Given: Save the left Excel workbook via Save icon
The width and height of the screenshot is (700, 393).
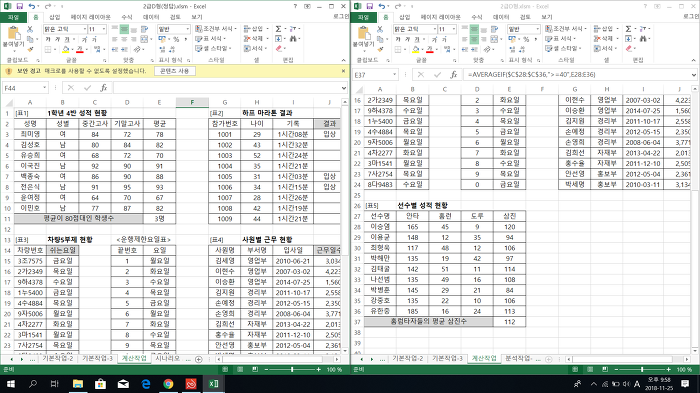Looking at the screenshot, I should (x=20, y=6).
